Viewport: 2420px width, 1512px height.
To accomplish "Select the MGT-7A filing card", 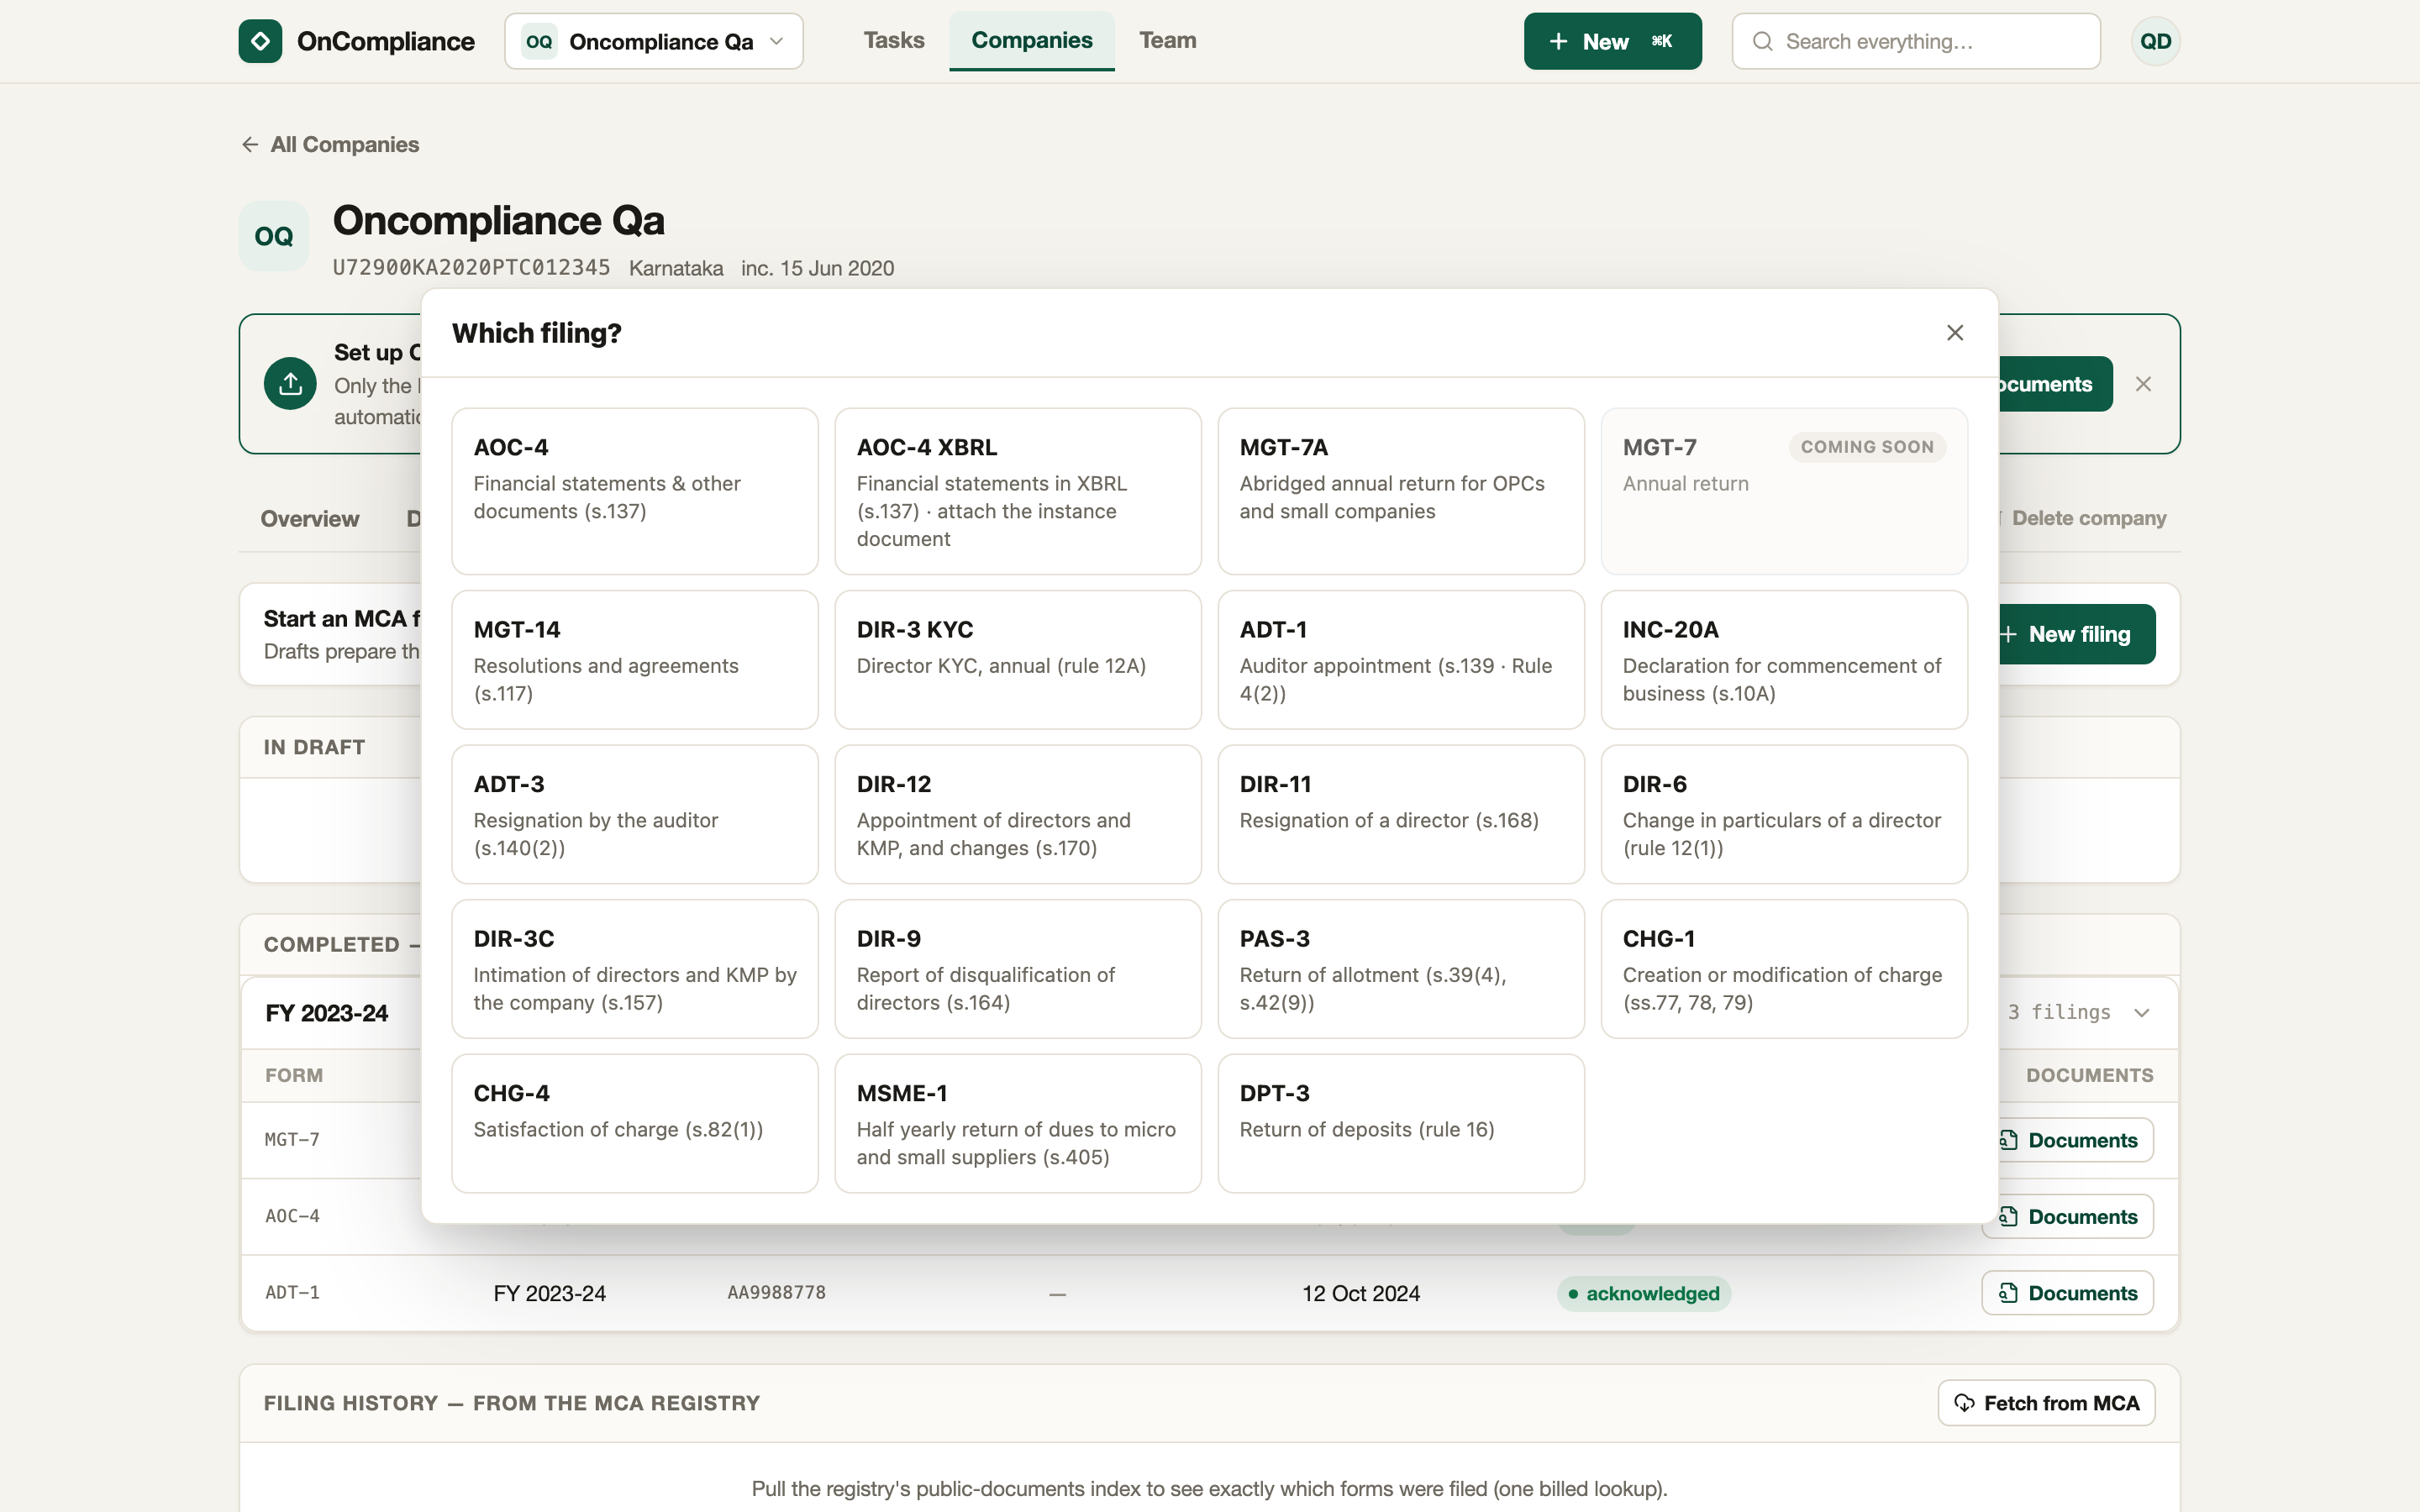I will click(x=1401, y=491).
